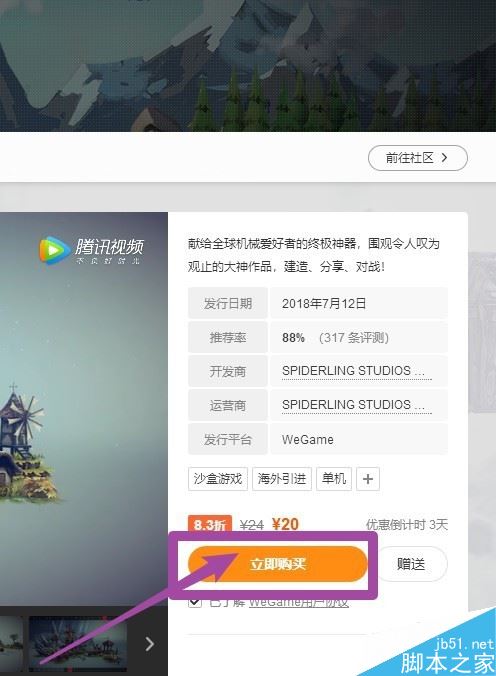Screen dimensions: 496x676
Task: Click the 发行日期 label cell
Action: pyautogui.click(x=228, y=303)
